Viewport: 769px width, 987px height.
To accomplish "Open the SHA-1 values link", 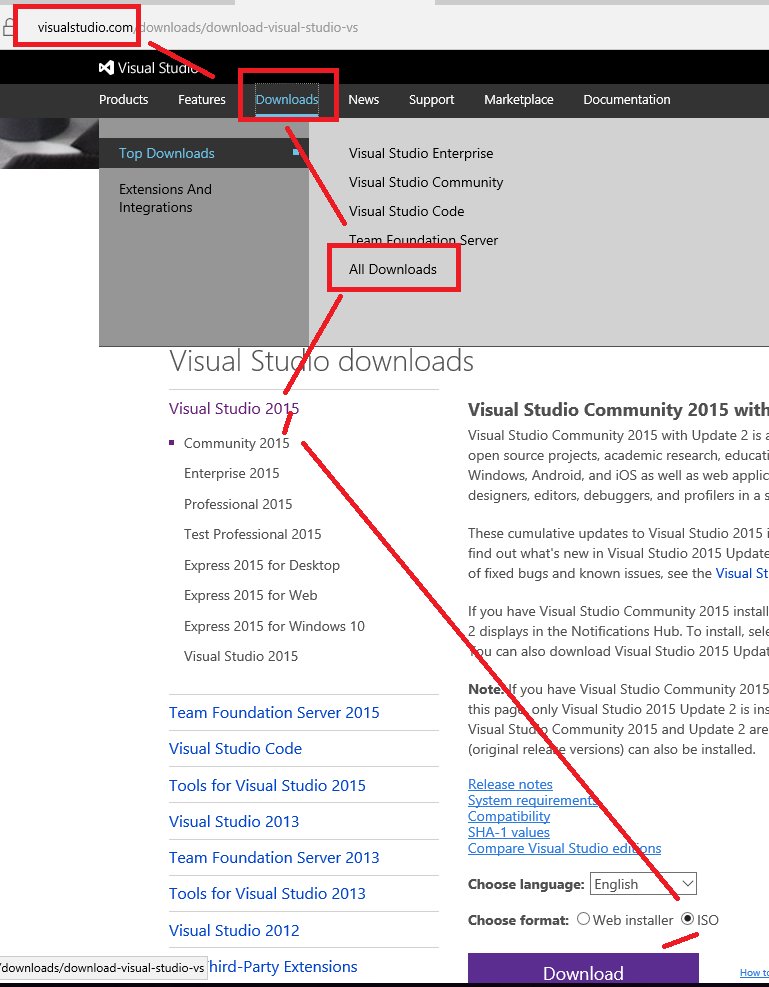I will pos(509,832).
